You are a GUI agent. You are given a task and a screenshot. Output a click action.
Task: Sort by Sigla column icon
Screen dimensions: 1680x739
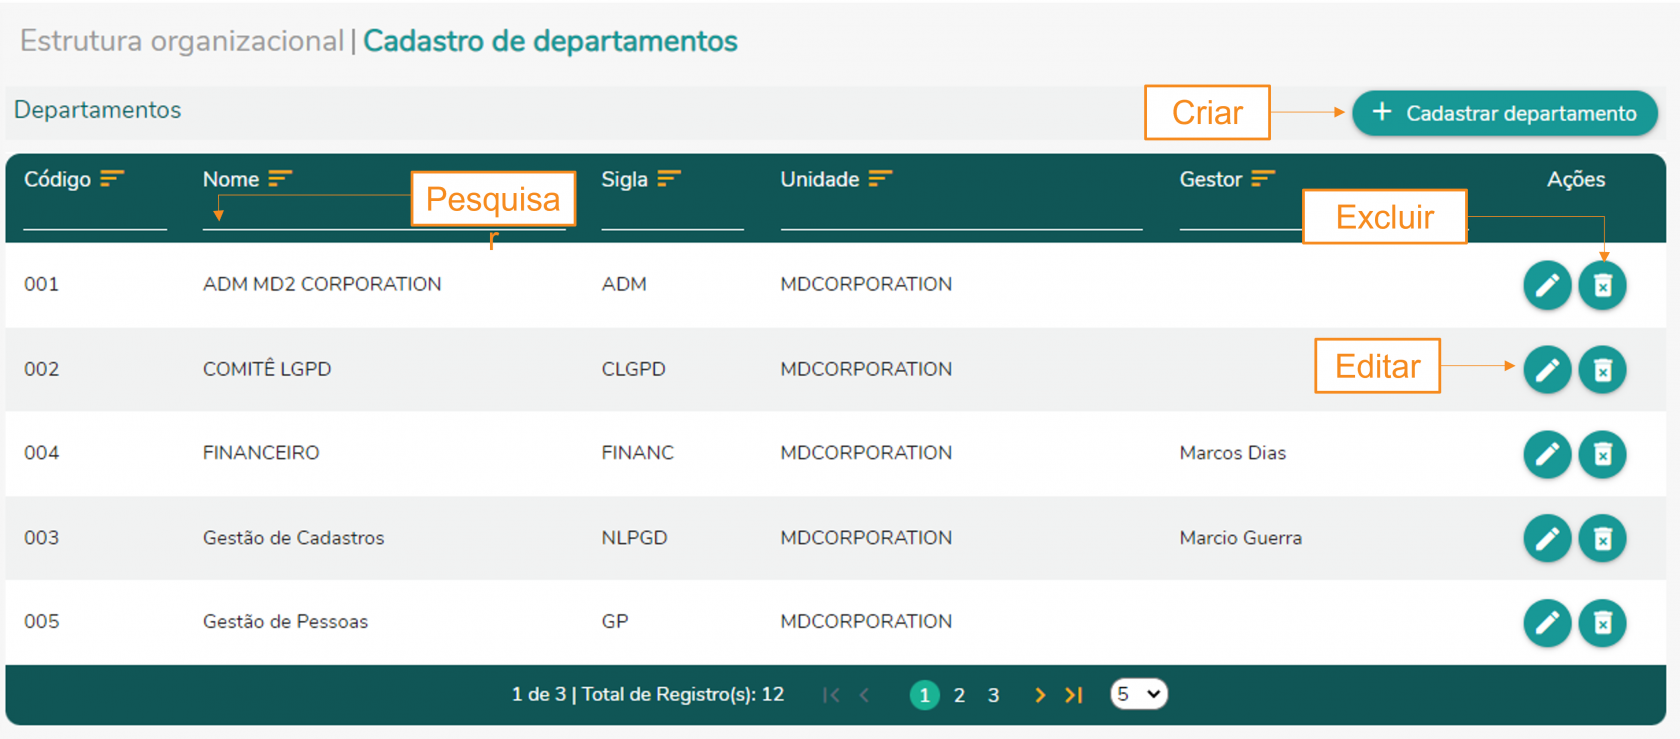coord(669,178)
